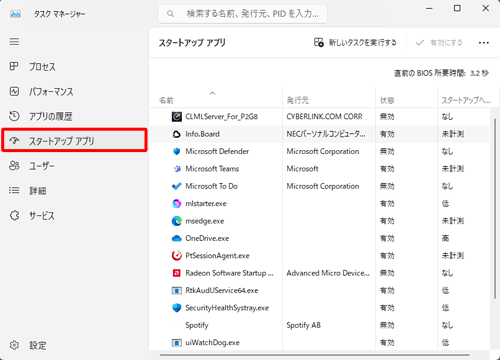Image resolution: width=500 pixels, height=360 pixels.
Task: Click the PtSessionAgent.exe icon
Action: pyautogui.click(x=176, y=256)
